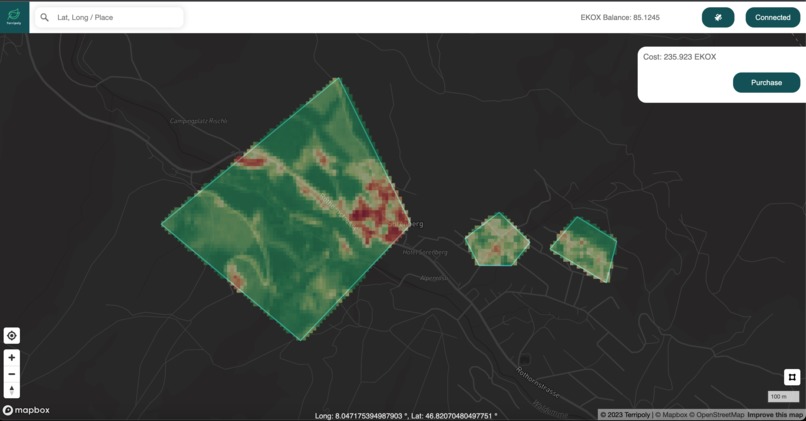Screen dimensions: 806x421
Task: Click the search magnifier icon
Action: click(45, 17)
